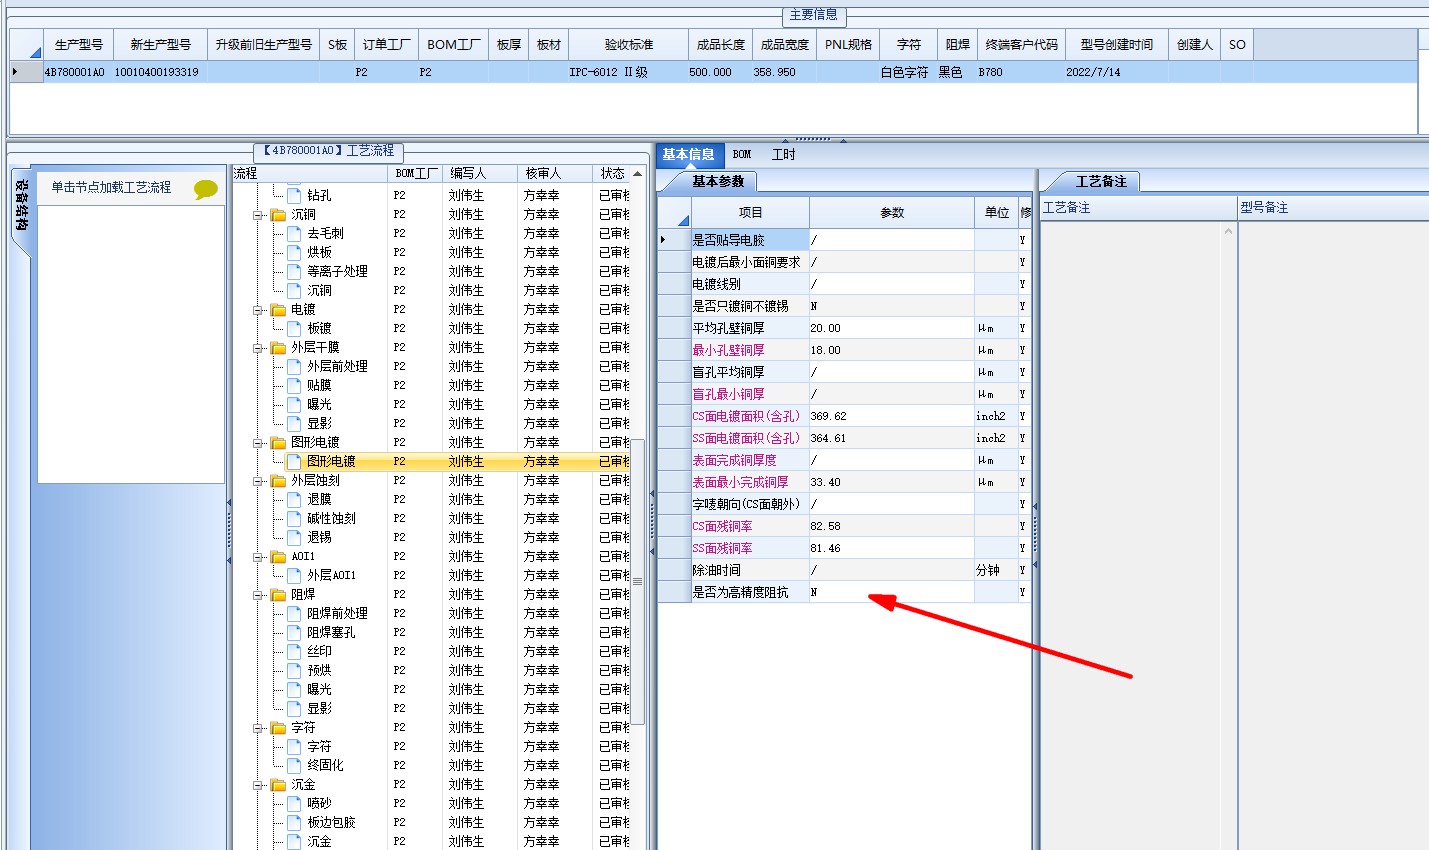This screenshot has height=850, width=1429.
Task: Click the document icon beside 钻孔
Action: [x=294, y=195]
